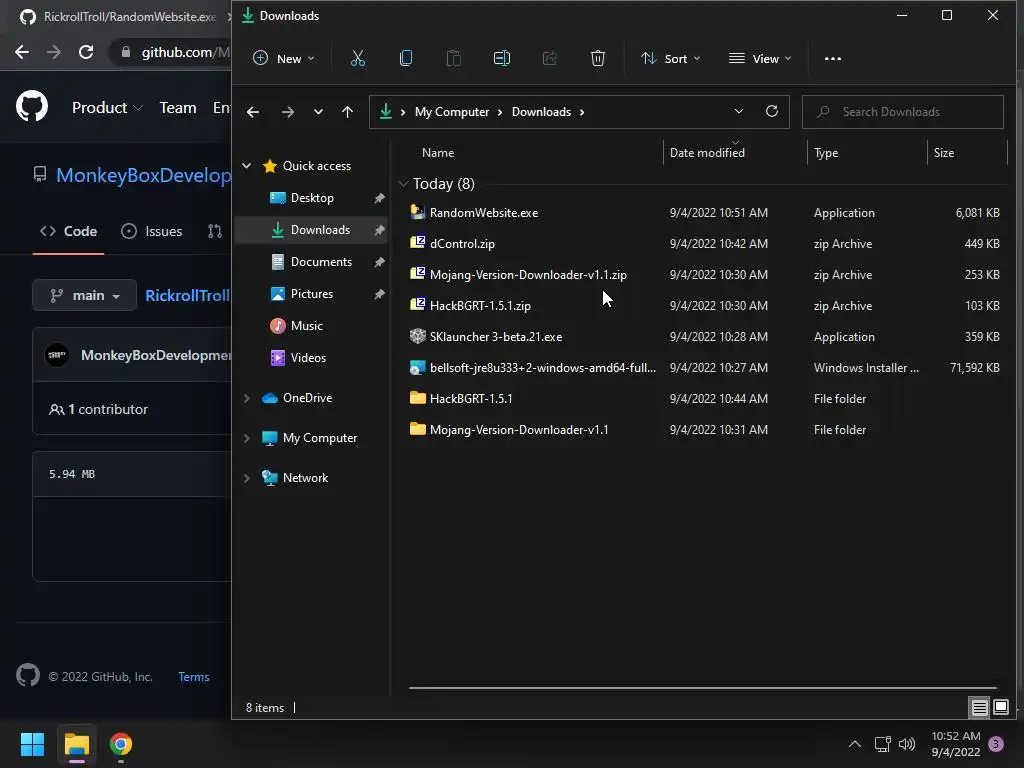Click the Chrome address bar URL
The height and width of the screenshot is (768, 1024).
(x=185, y=52)
